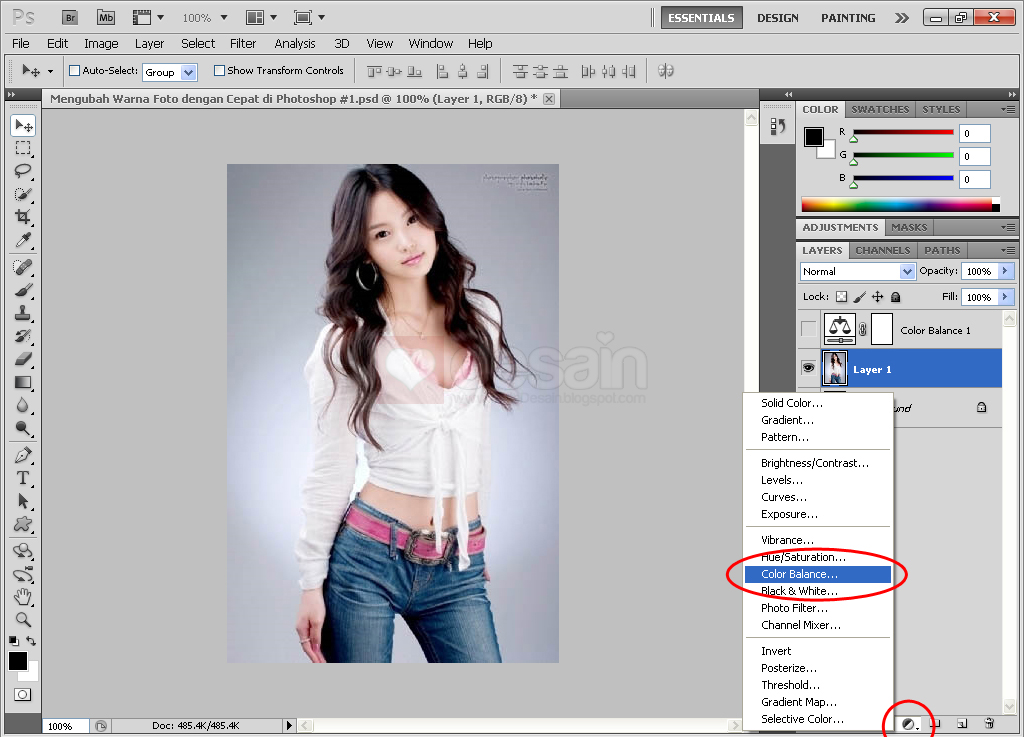Open the blend mode Normal dropdown
This screenshot has width=1024, height=737.
858,271
